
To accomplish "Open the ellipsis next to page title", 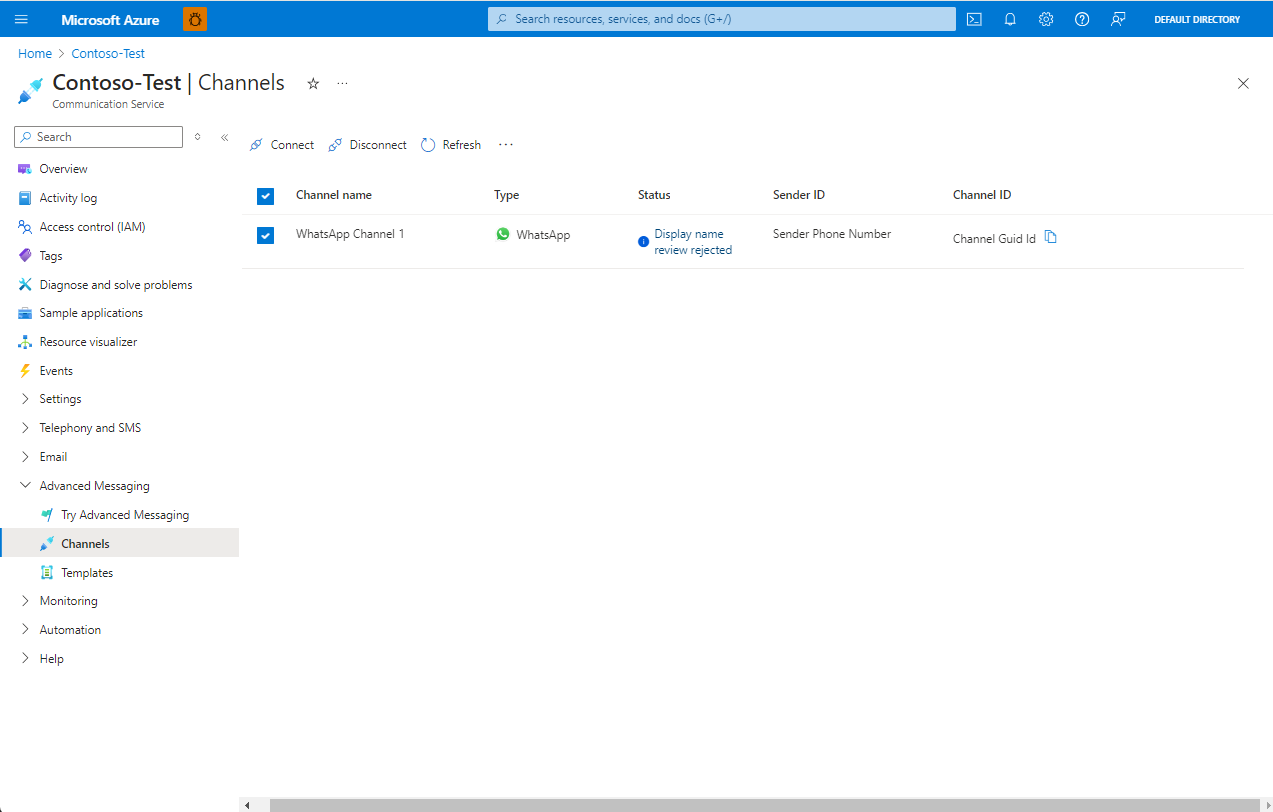I will (342, 84).
